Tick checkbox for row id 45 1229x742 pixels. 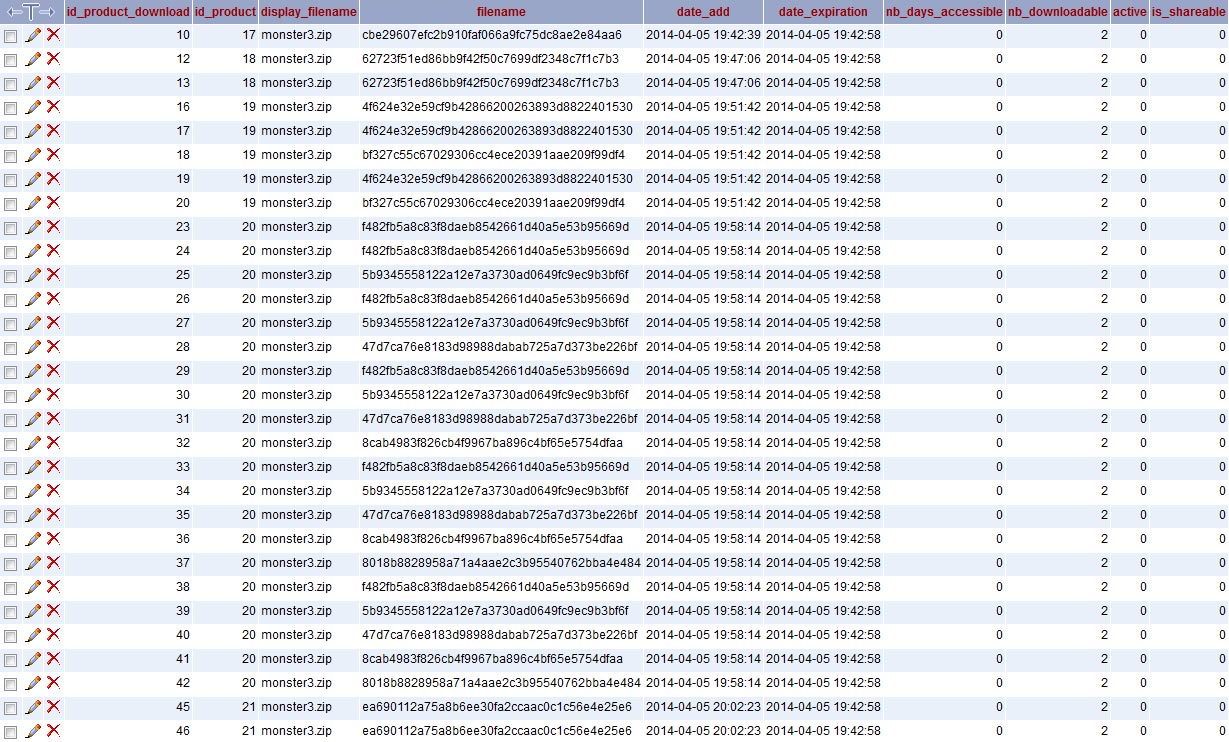10,708
